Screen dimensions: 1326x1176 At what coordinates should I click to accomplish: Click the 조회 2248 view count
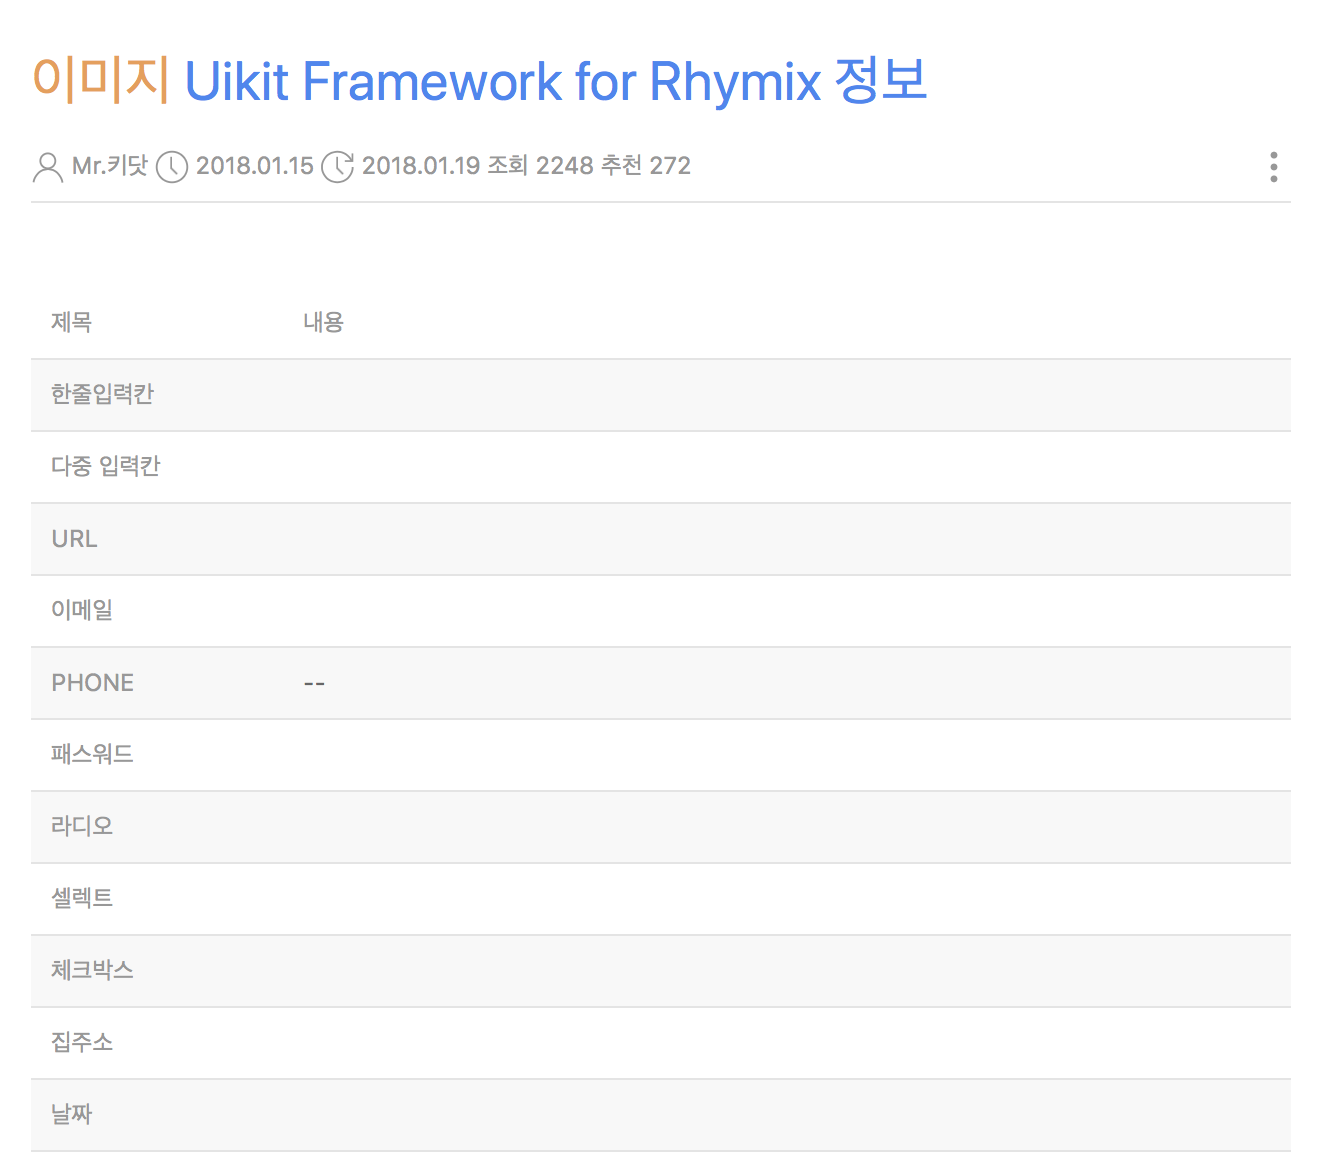pyautogui.click(x=541, y=166)
